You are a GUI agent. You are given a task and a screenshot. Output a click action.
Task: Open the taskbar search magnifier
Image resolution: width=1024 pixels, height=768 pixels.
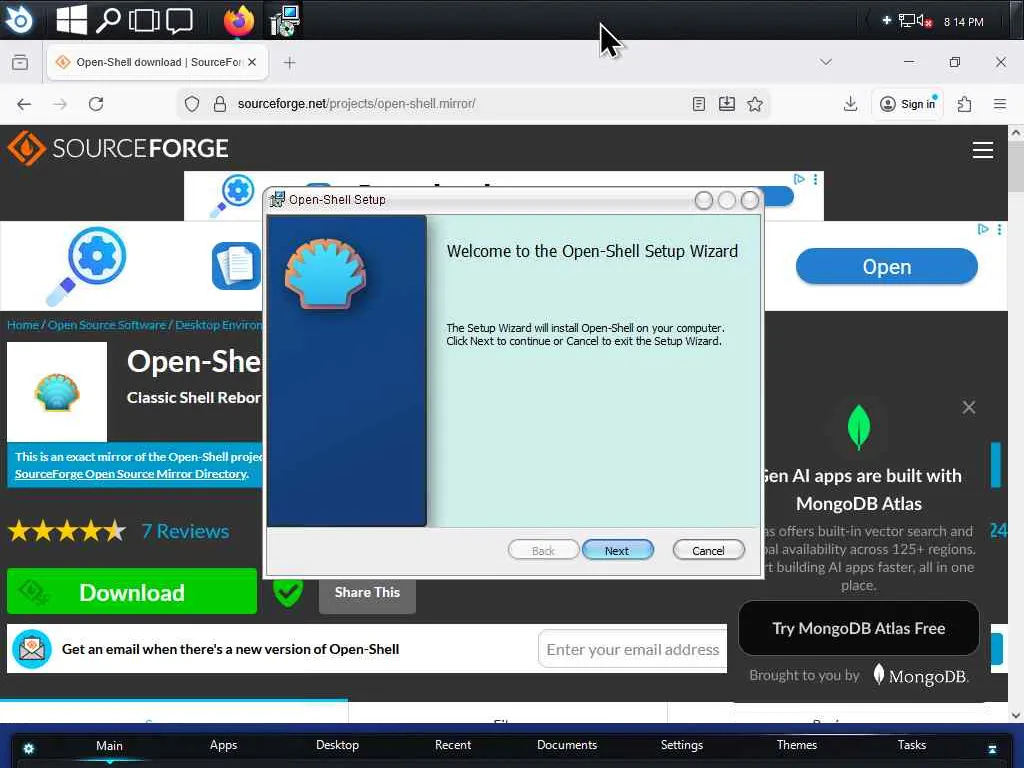pos(108,20)
